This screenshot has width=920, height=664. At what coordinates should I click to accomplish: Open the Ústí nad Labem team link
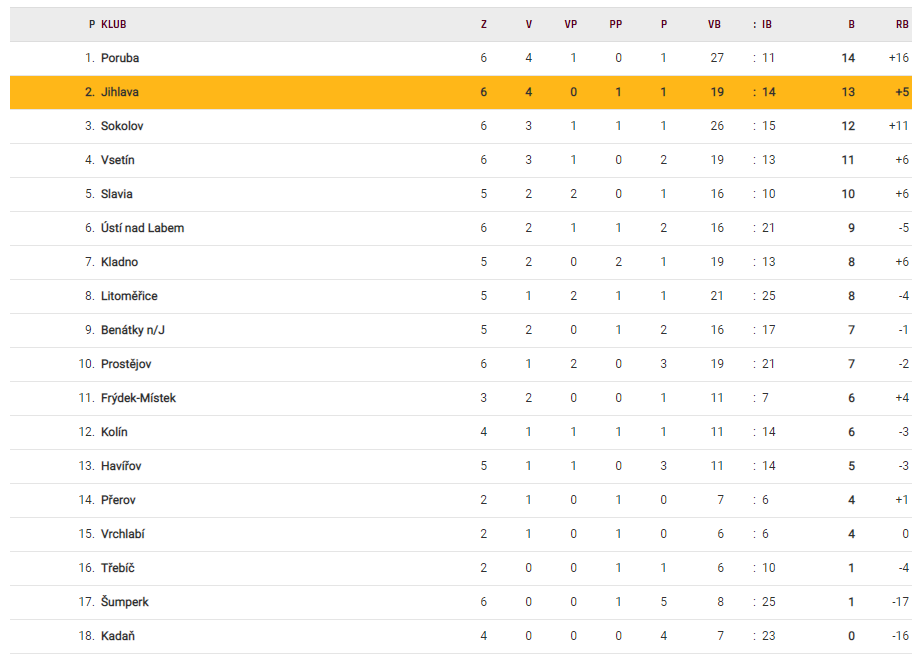coord(142,228)
